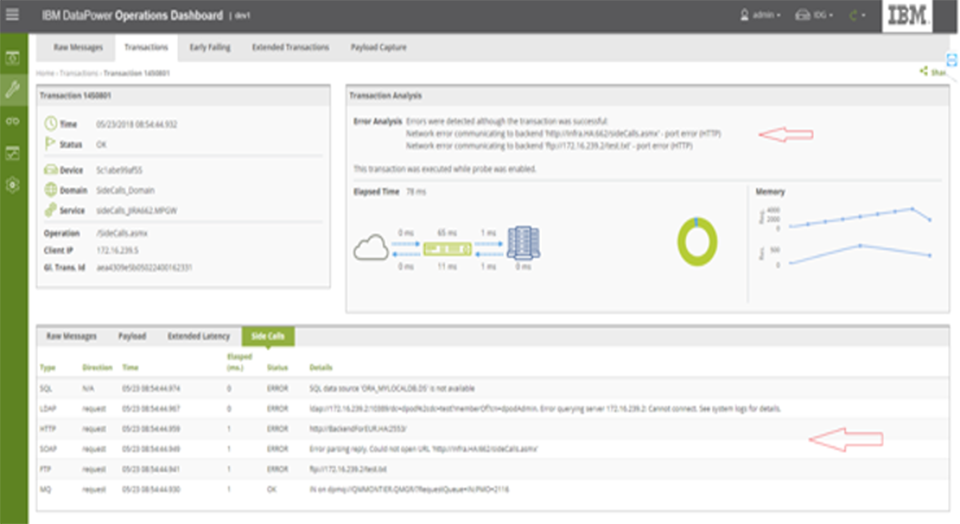
Task: Click the green DataPower device box in diagram
Action: [x=448, y=249]
